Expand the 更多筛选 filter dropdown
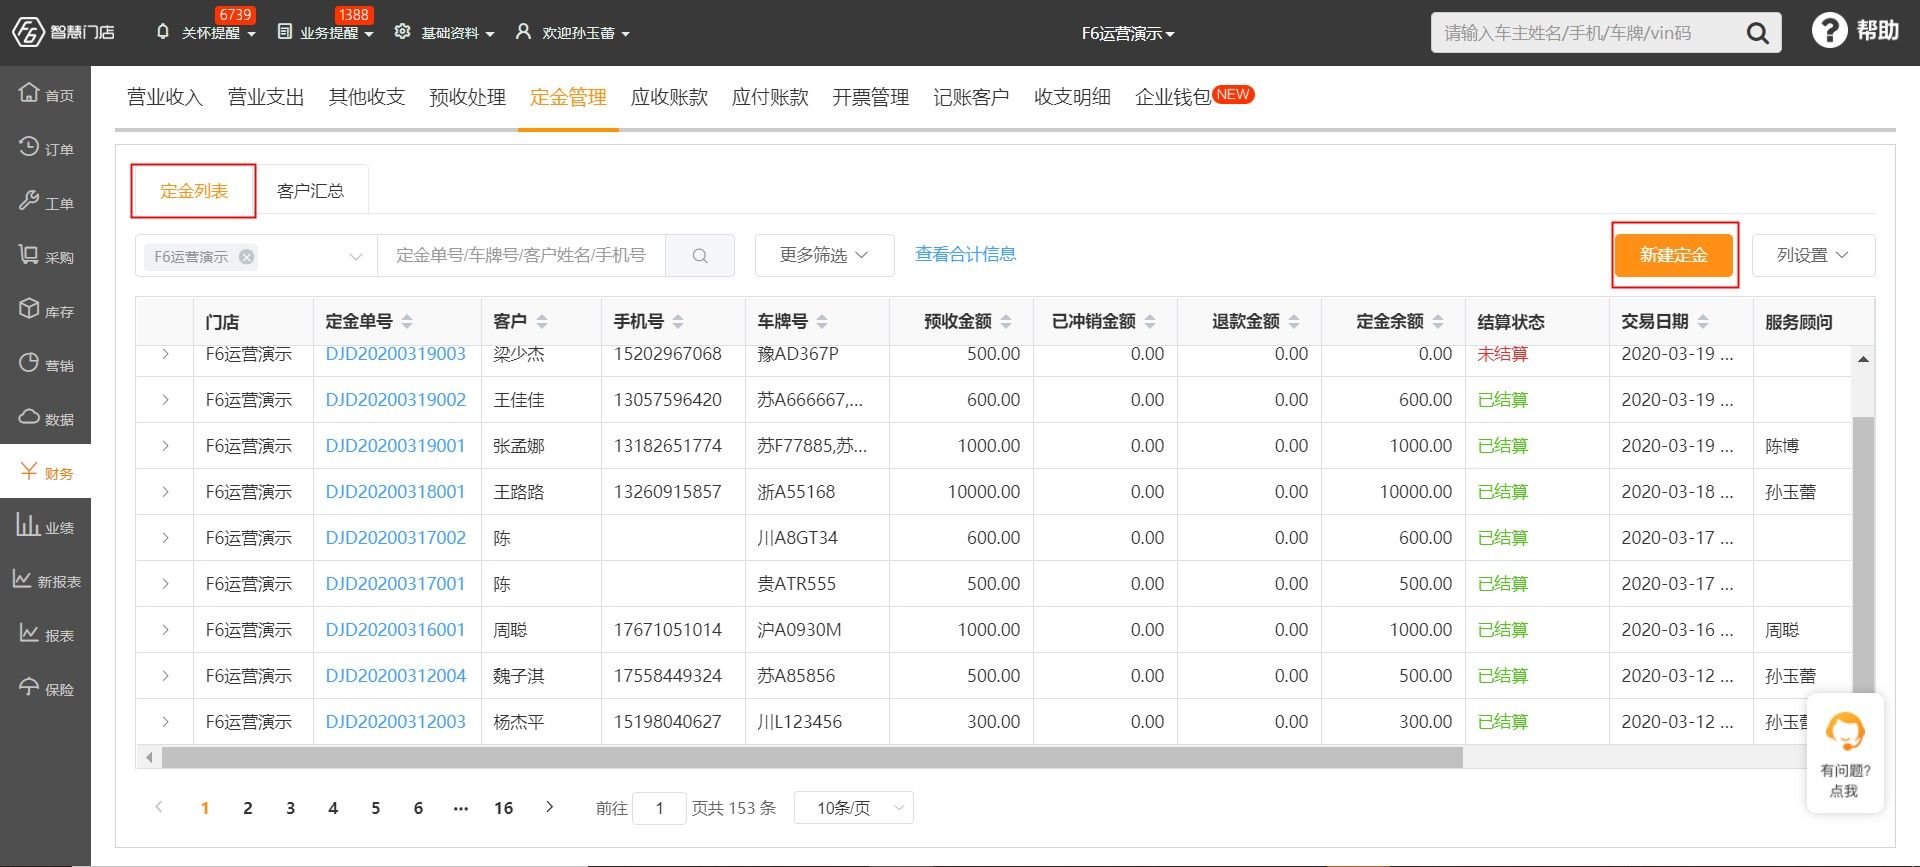 click(824, 256)
